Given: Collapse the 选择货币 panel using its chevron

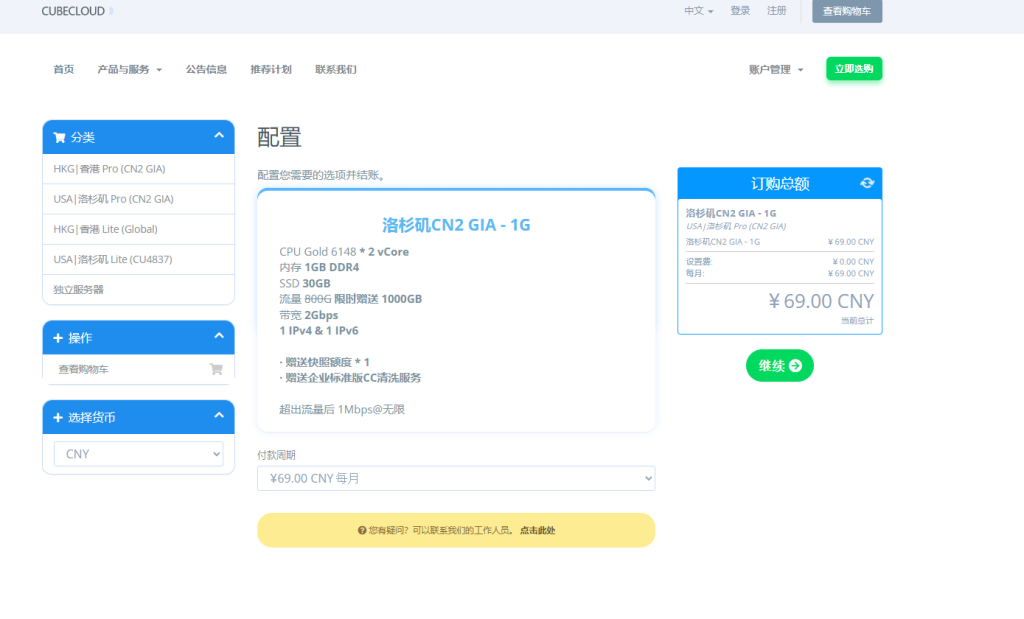Looking at the screenshot, I should (219, 416).
